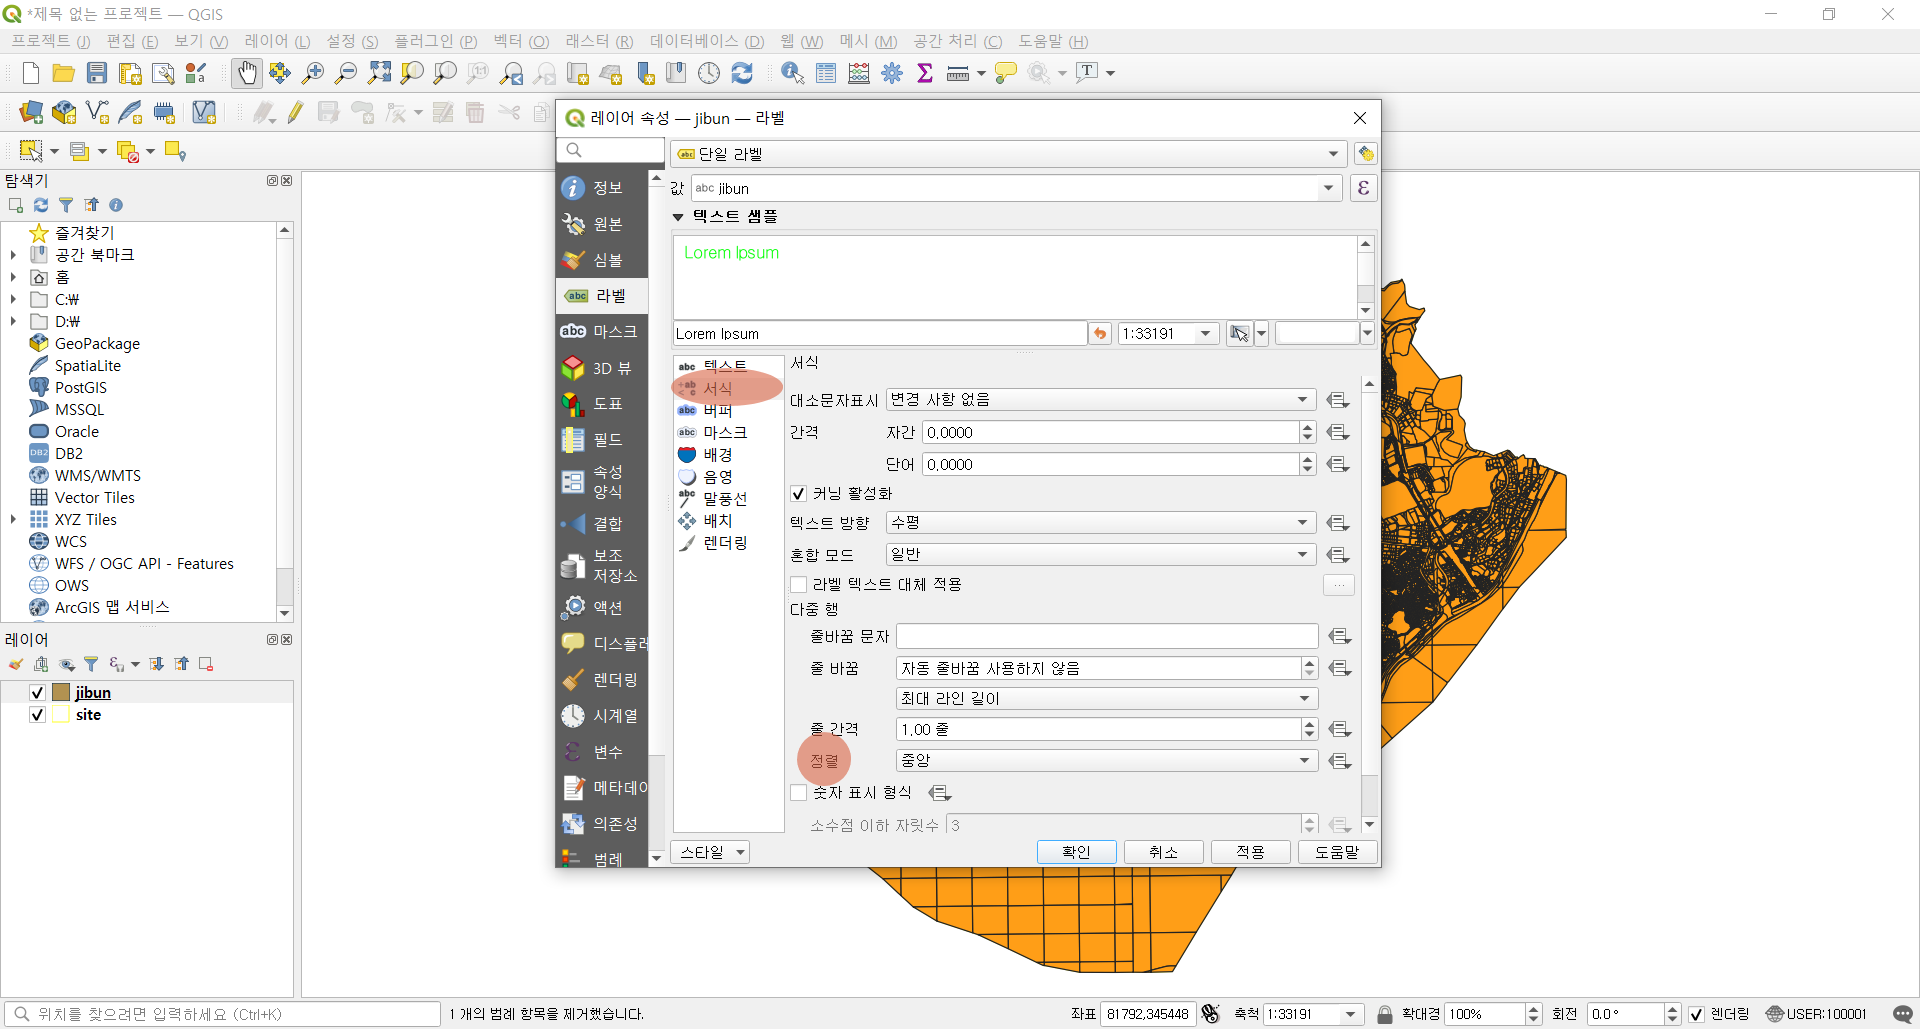The width and height of the screenshot is (1920, 1029).
Task: Click data-defined override for 혼합 모드
Action: coord(1338,555)
